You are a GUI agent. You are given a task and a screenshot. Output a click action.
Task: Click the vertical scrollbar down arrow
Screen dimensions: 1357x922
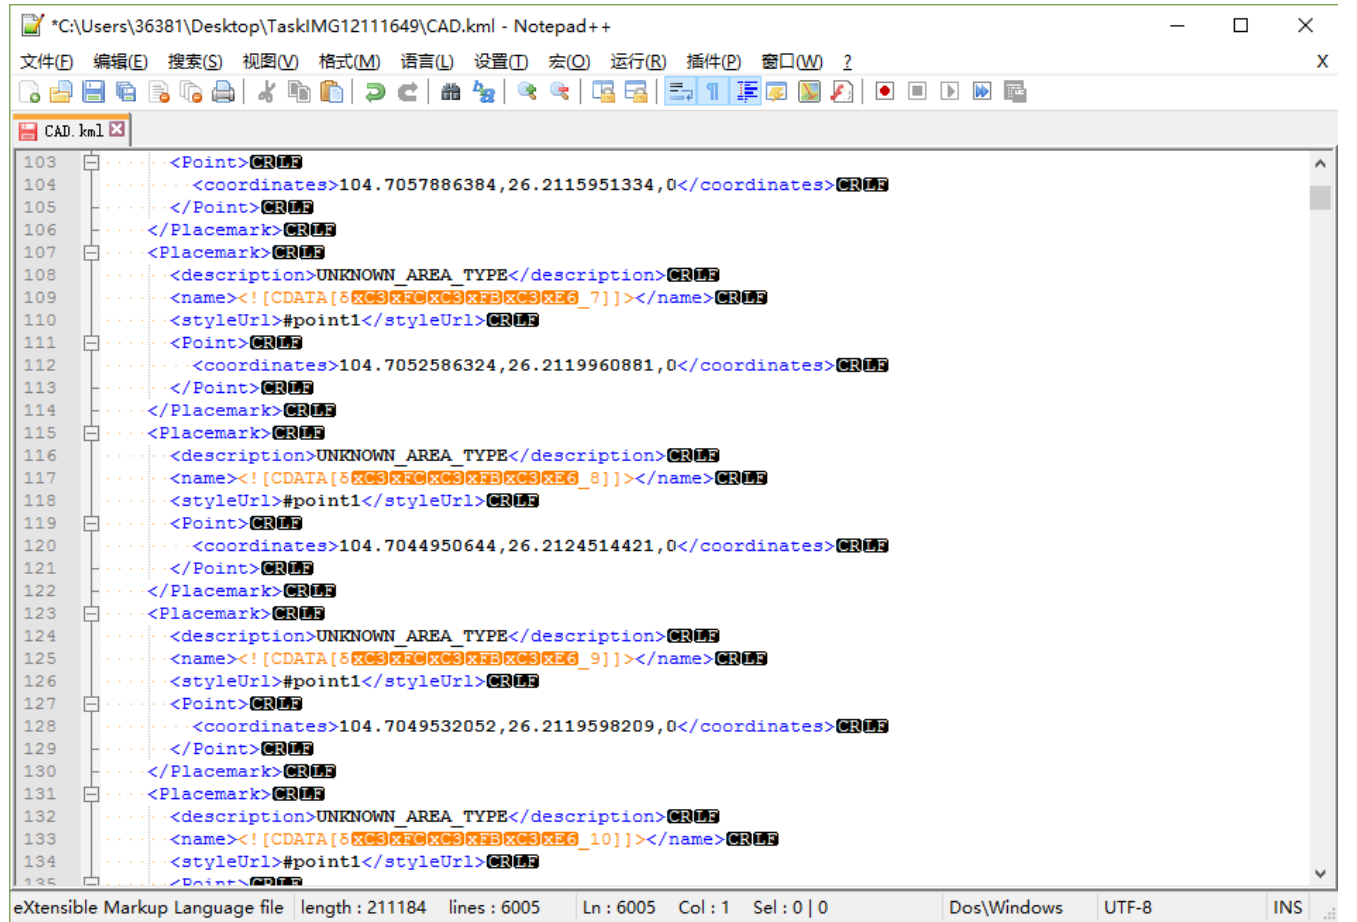coord(1320,873)
